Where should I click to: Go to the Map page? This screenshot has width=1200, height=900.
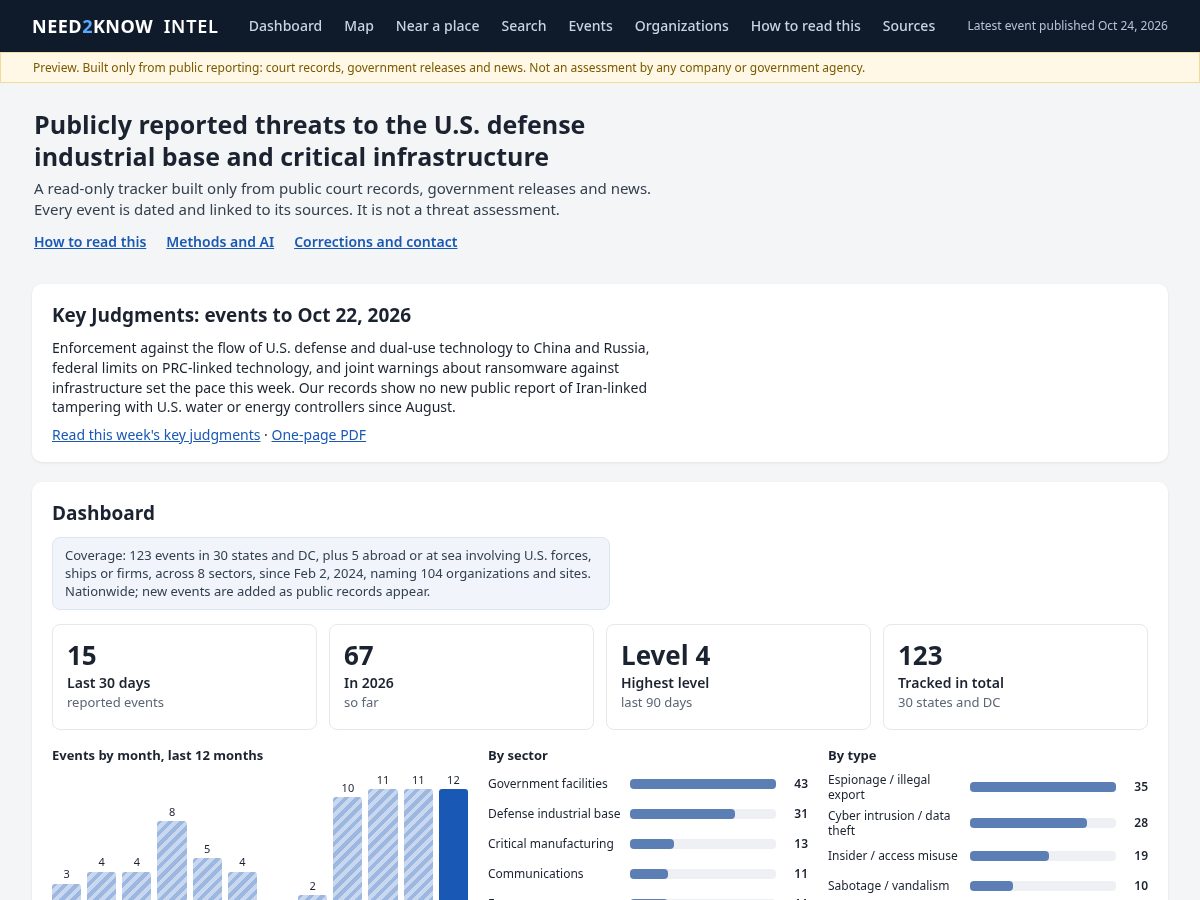(359, 26)
